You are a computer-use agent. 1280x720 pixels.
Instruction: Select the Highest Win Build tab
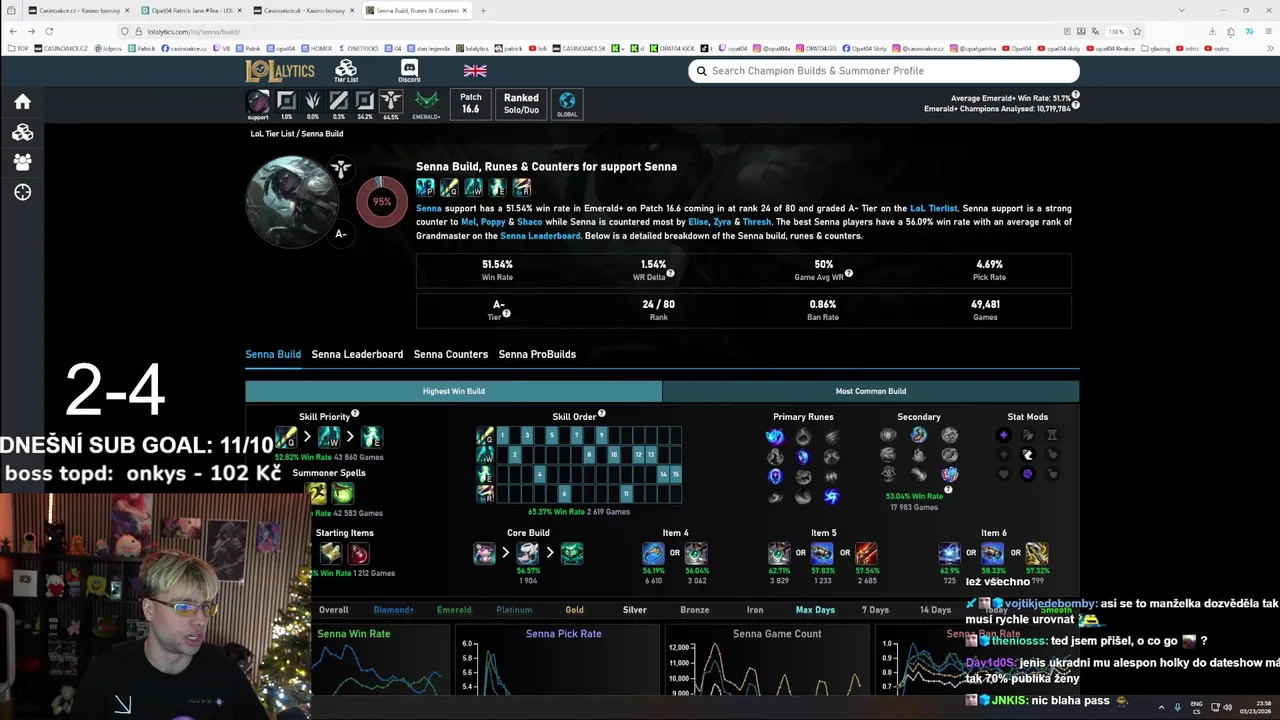(454, 391)
